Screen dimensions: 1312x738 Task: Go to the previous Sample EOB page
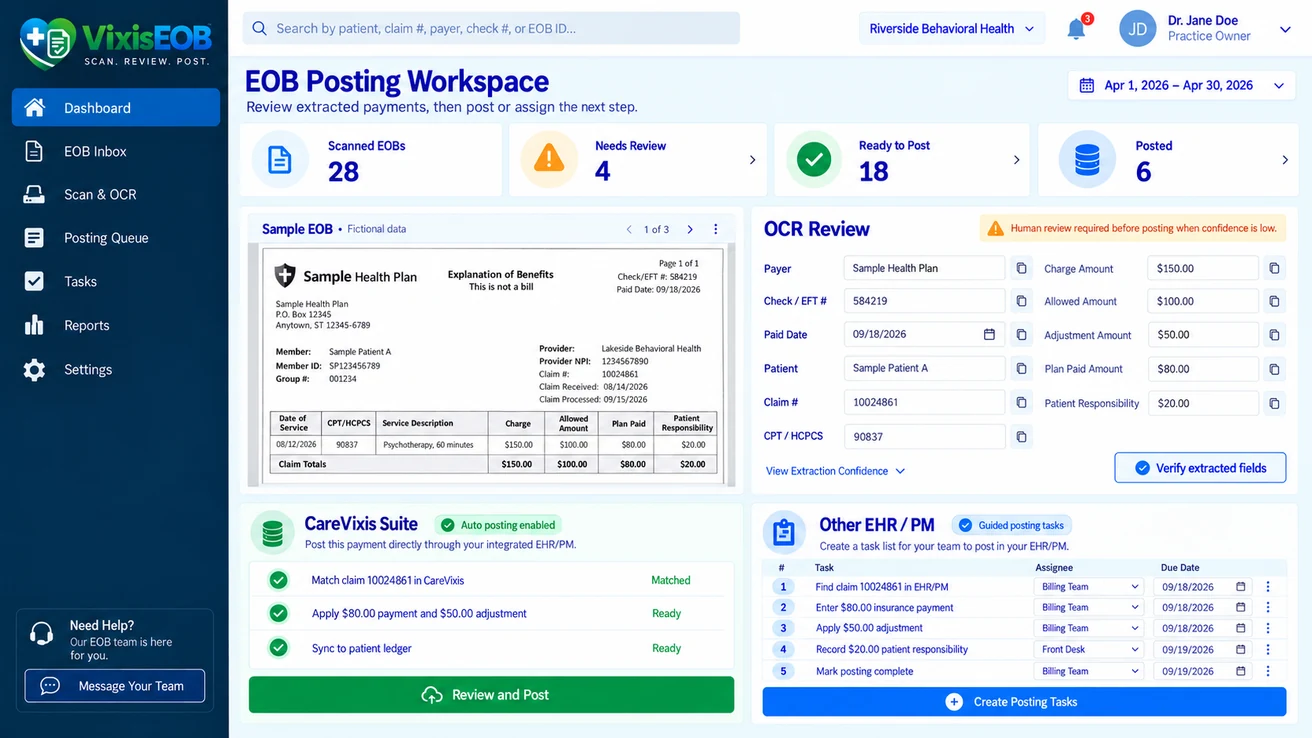629,229
